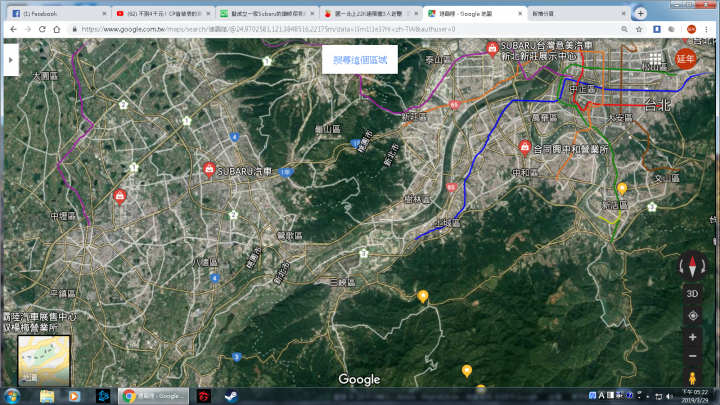Click the Chrome taskbar button
The image size is (720, 405).
point(153,396)
